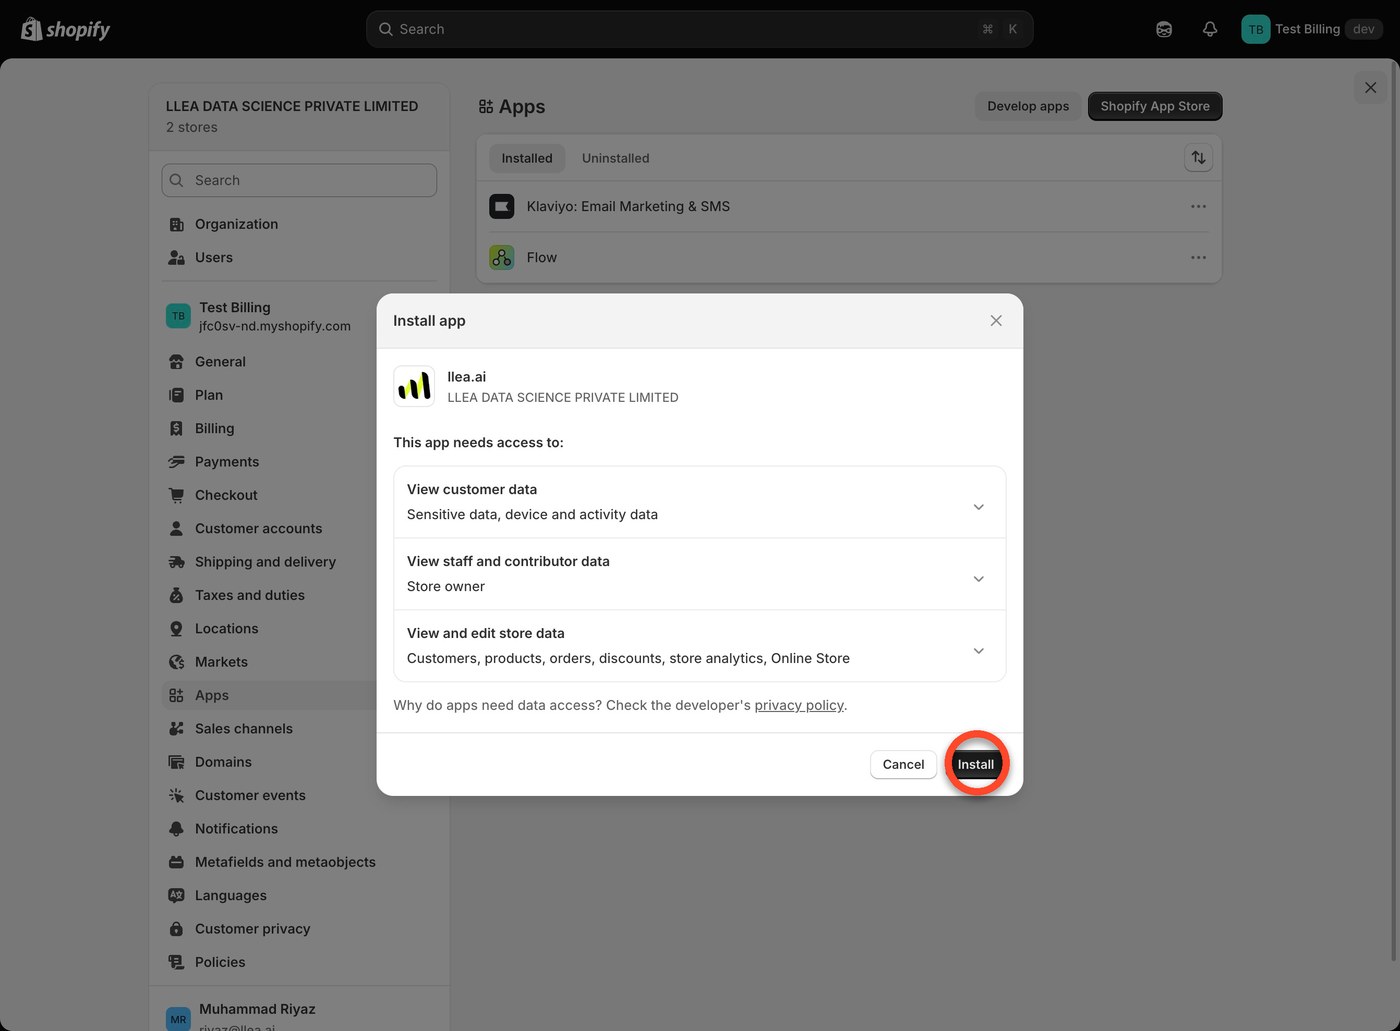Viewport: 1400px width, 1031px height.
Task: Click the Klaviyo app icon
Action: coord(501,206)
